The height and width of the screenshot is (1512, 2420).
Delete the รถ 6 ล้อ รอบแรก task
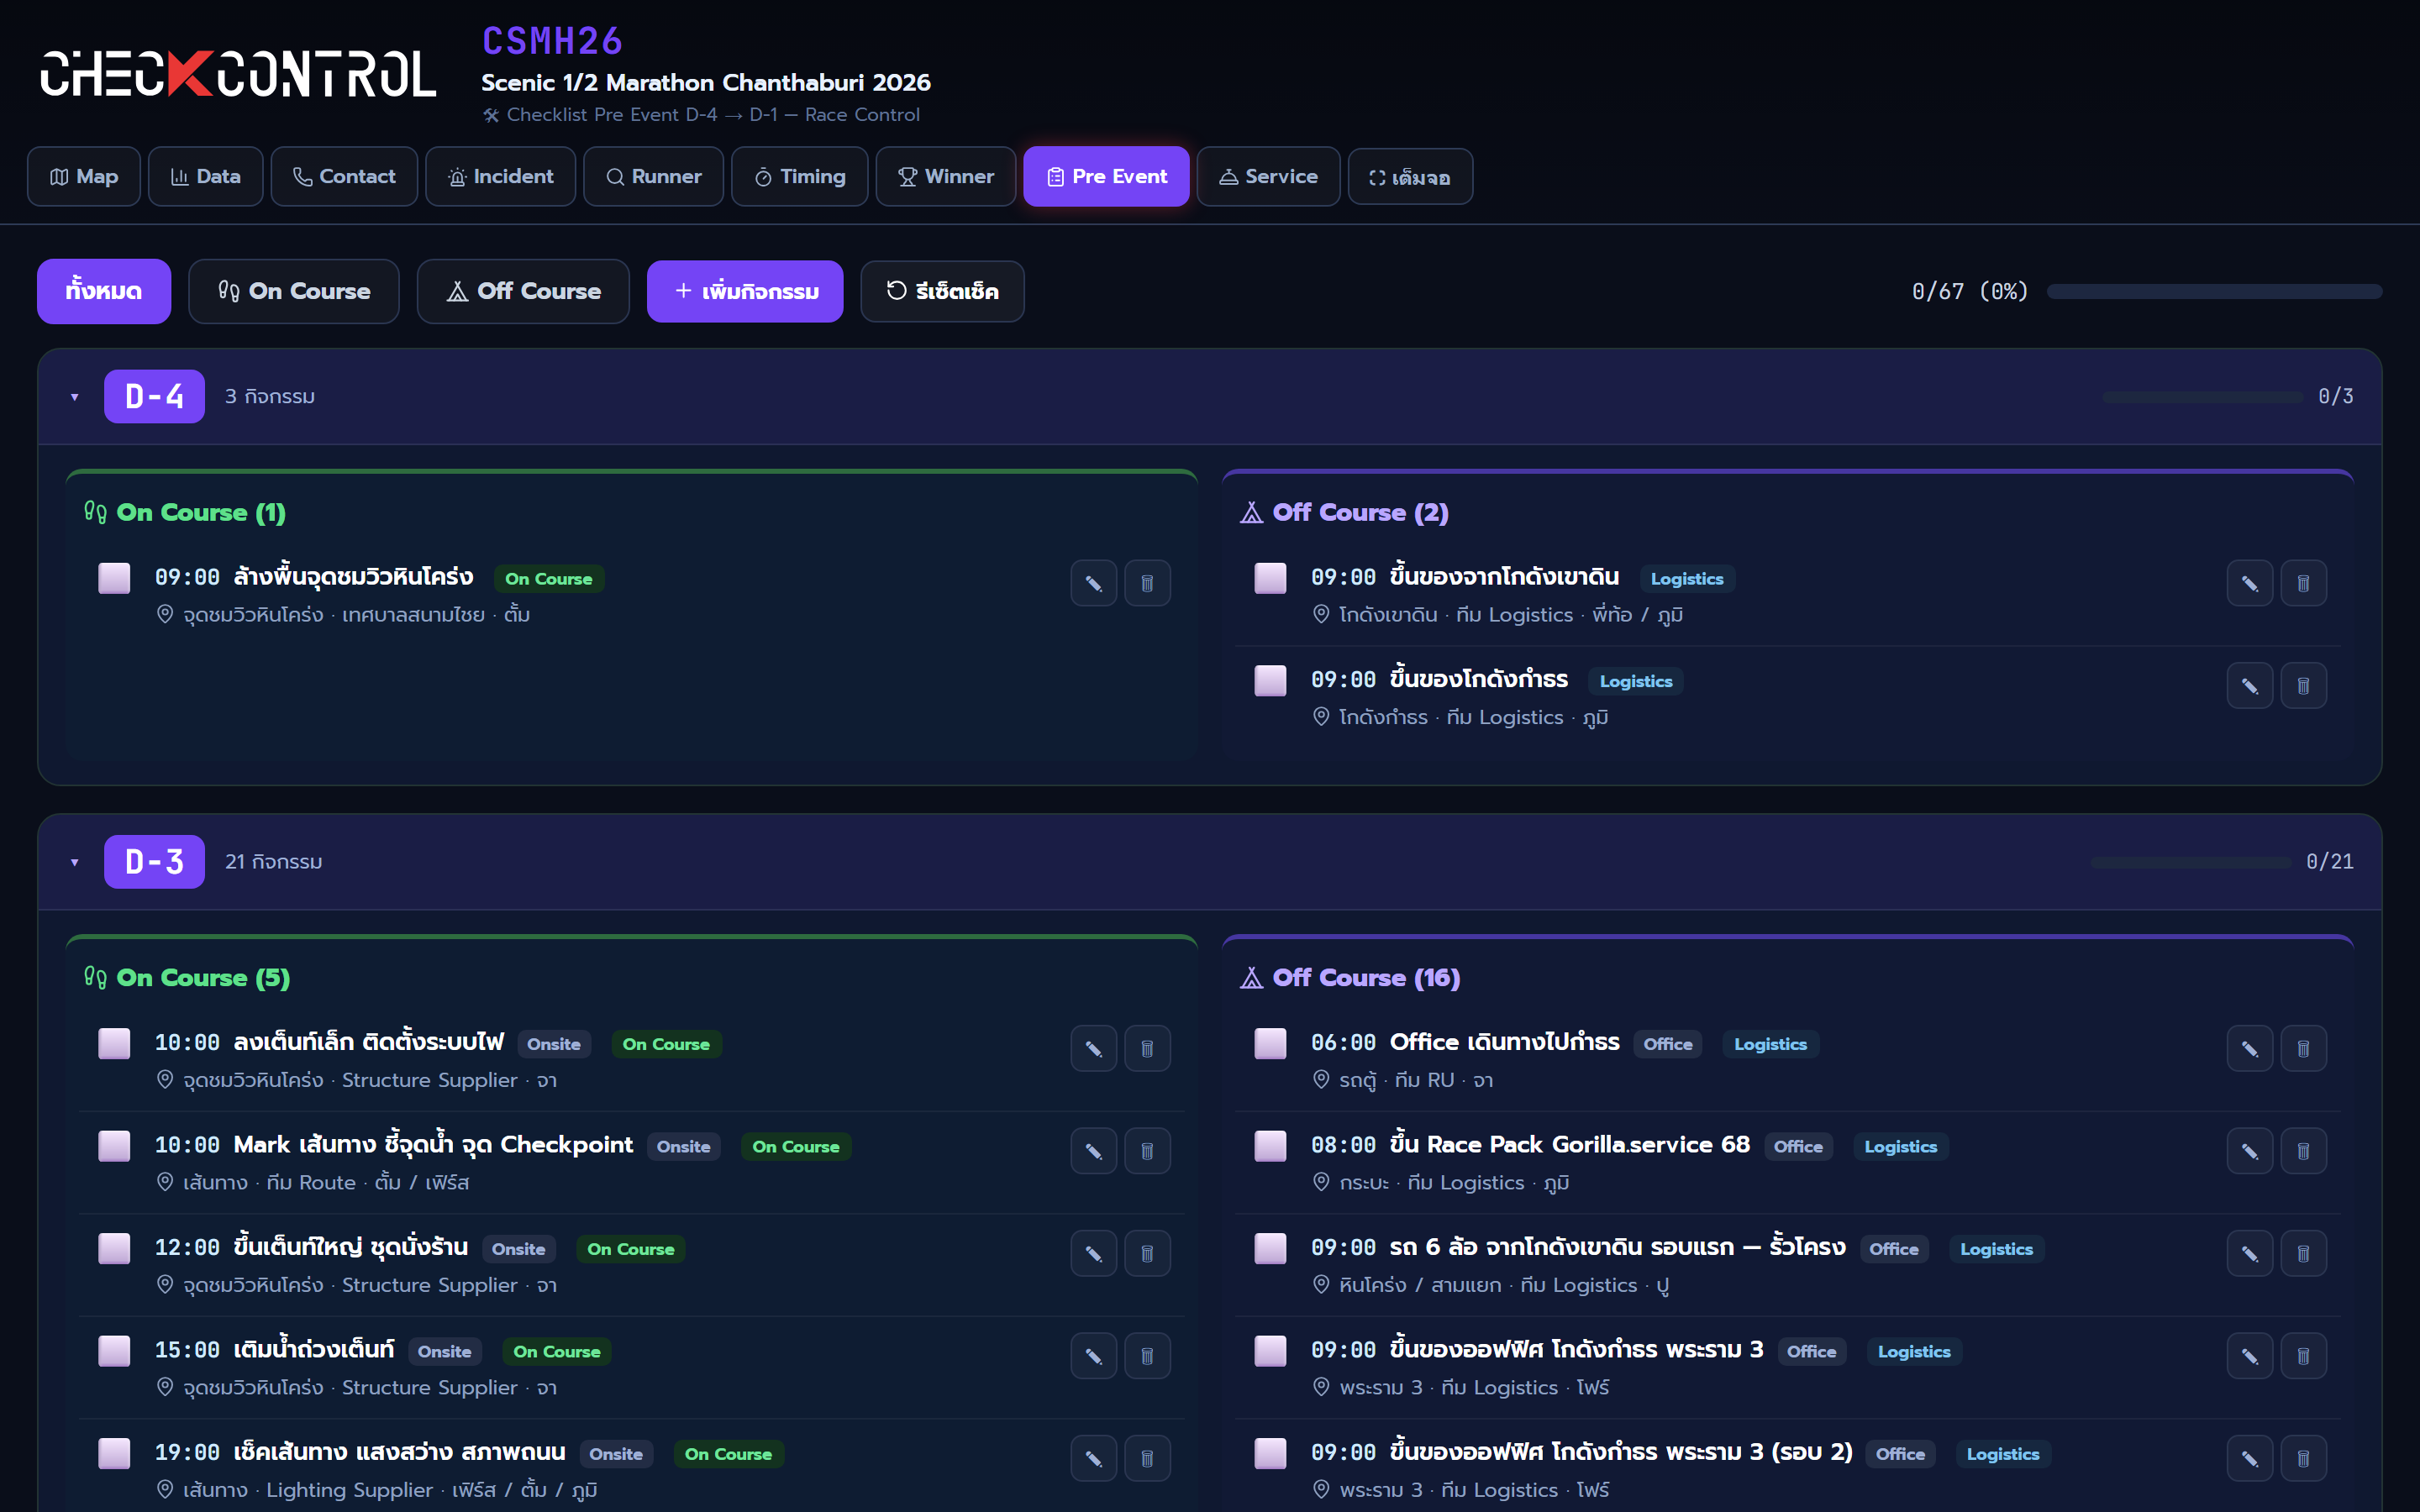pyautogui.click(x=2303, y=1254)
